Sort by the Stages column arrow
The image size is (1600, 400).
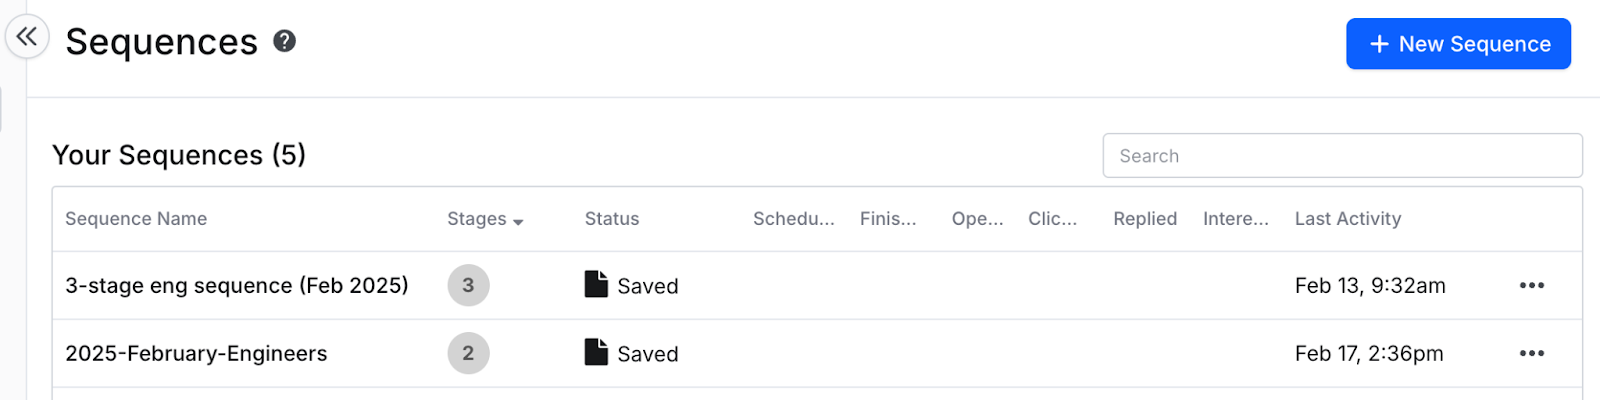(x=518, y=222)
